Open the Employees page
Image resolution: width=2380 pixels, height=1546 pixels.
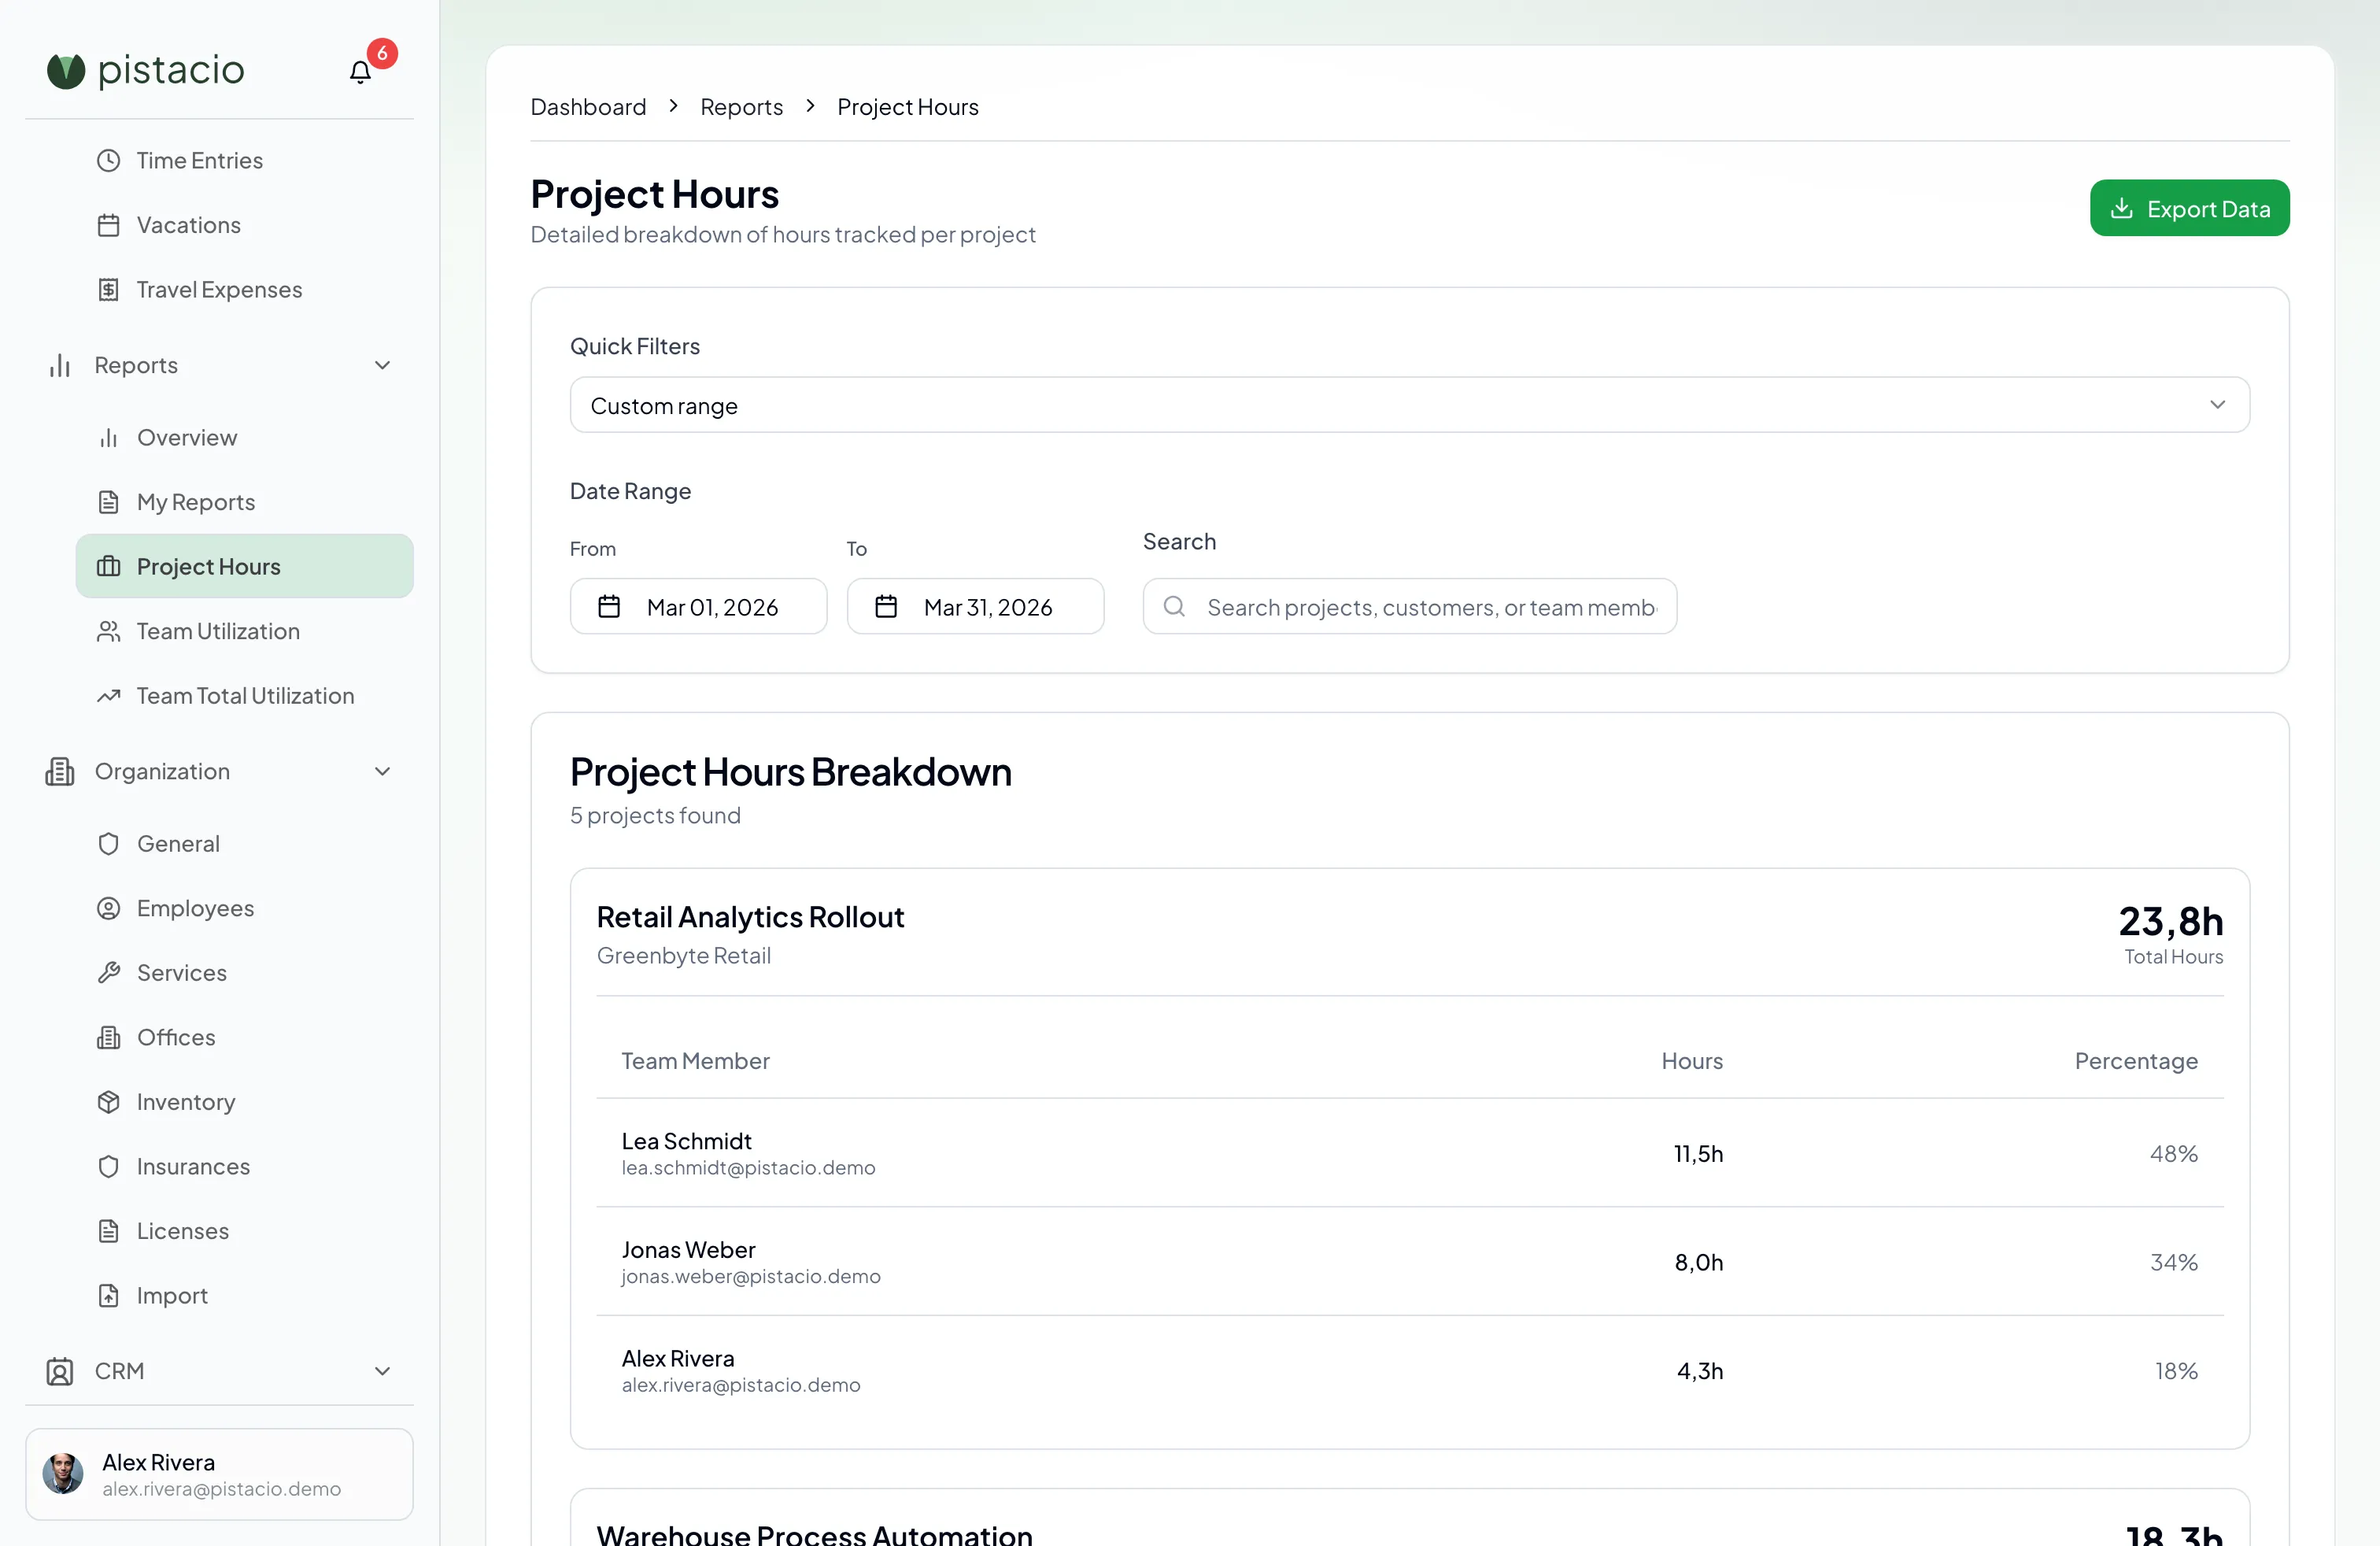(244, 908)
